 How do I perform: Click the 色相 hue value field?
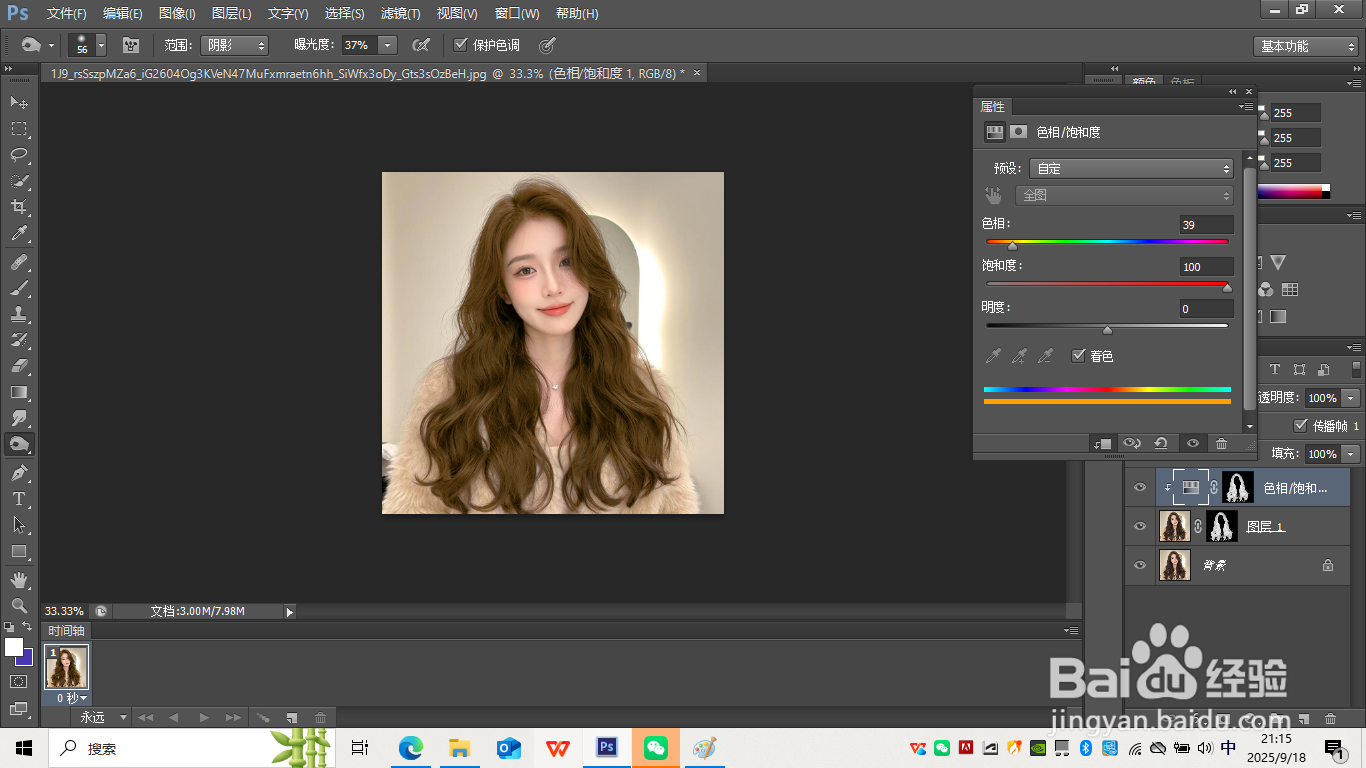(x=1205, y=225)
